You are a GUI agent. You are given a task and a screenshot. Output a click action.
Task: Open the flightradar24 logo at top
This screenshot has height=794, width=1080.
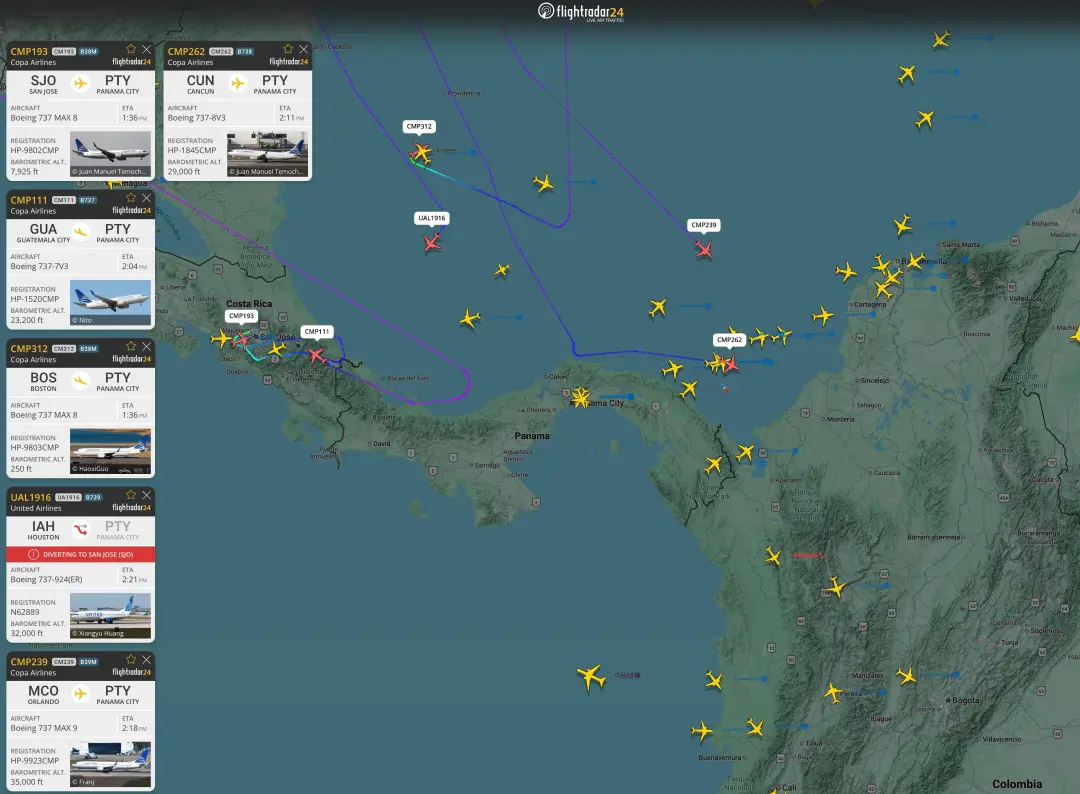581,12
